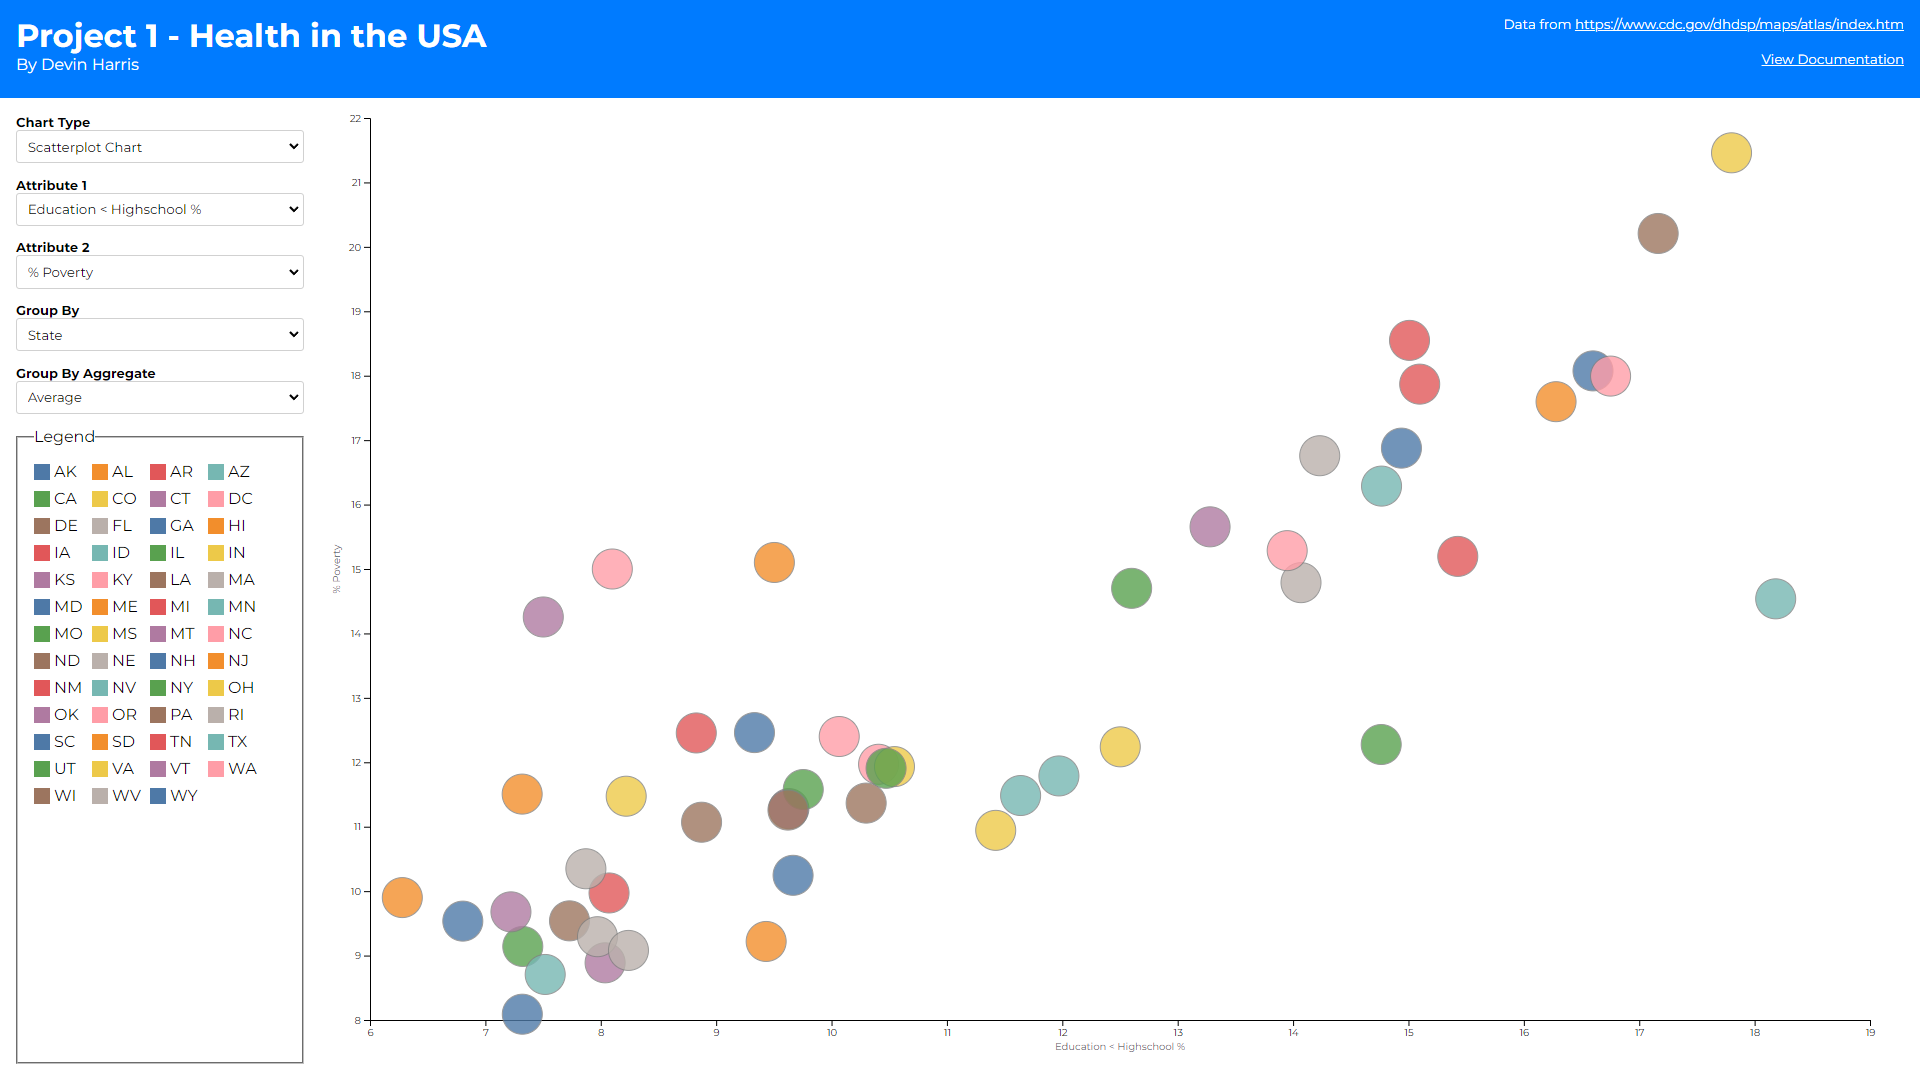The width and height of the screenshot is (1920, 1080).
Task: Select the TX legend color swatch
Action: pos(216,742)
